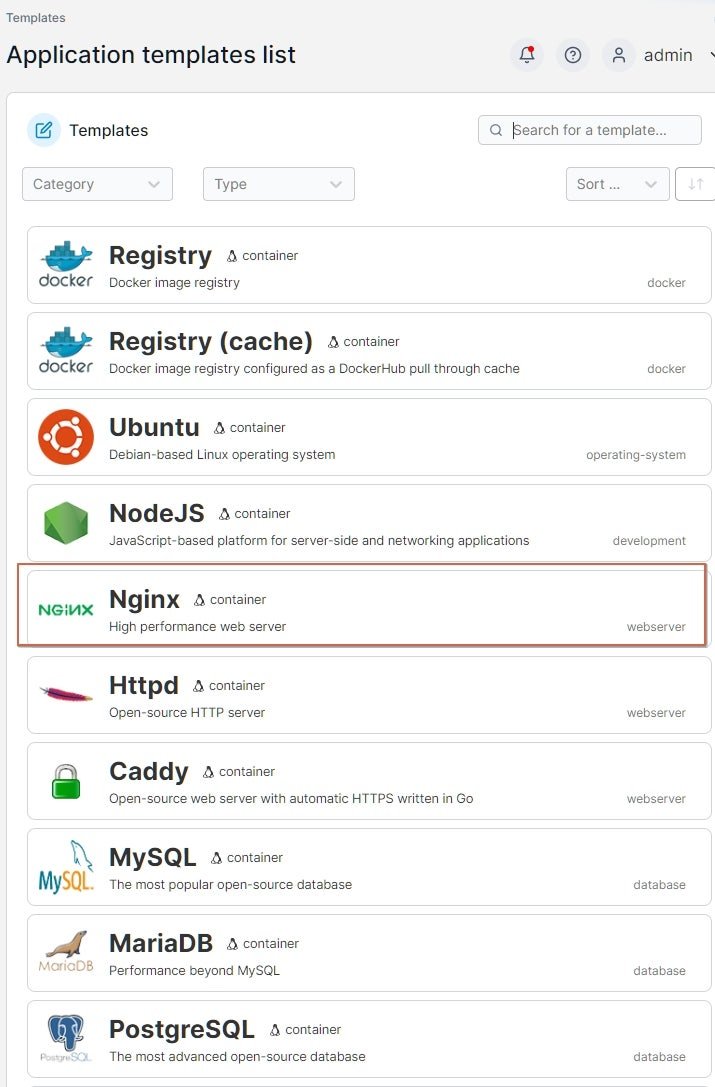Image resolution: width=715 pixels, height=1087 pixels.
Task: Select the Registry (cache) template
Action: point(369,351)
